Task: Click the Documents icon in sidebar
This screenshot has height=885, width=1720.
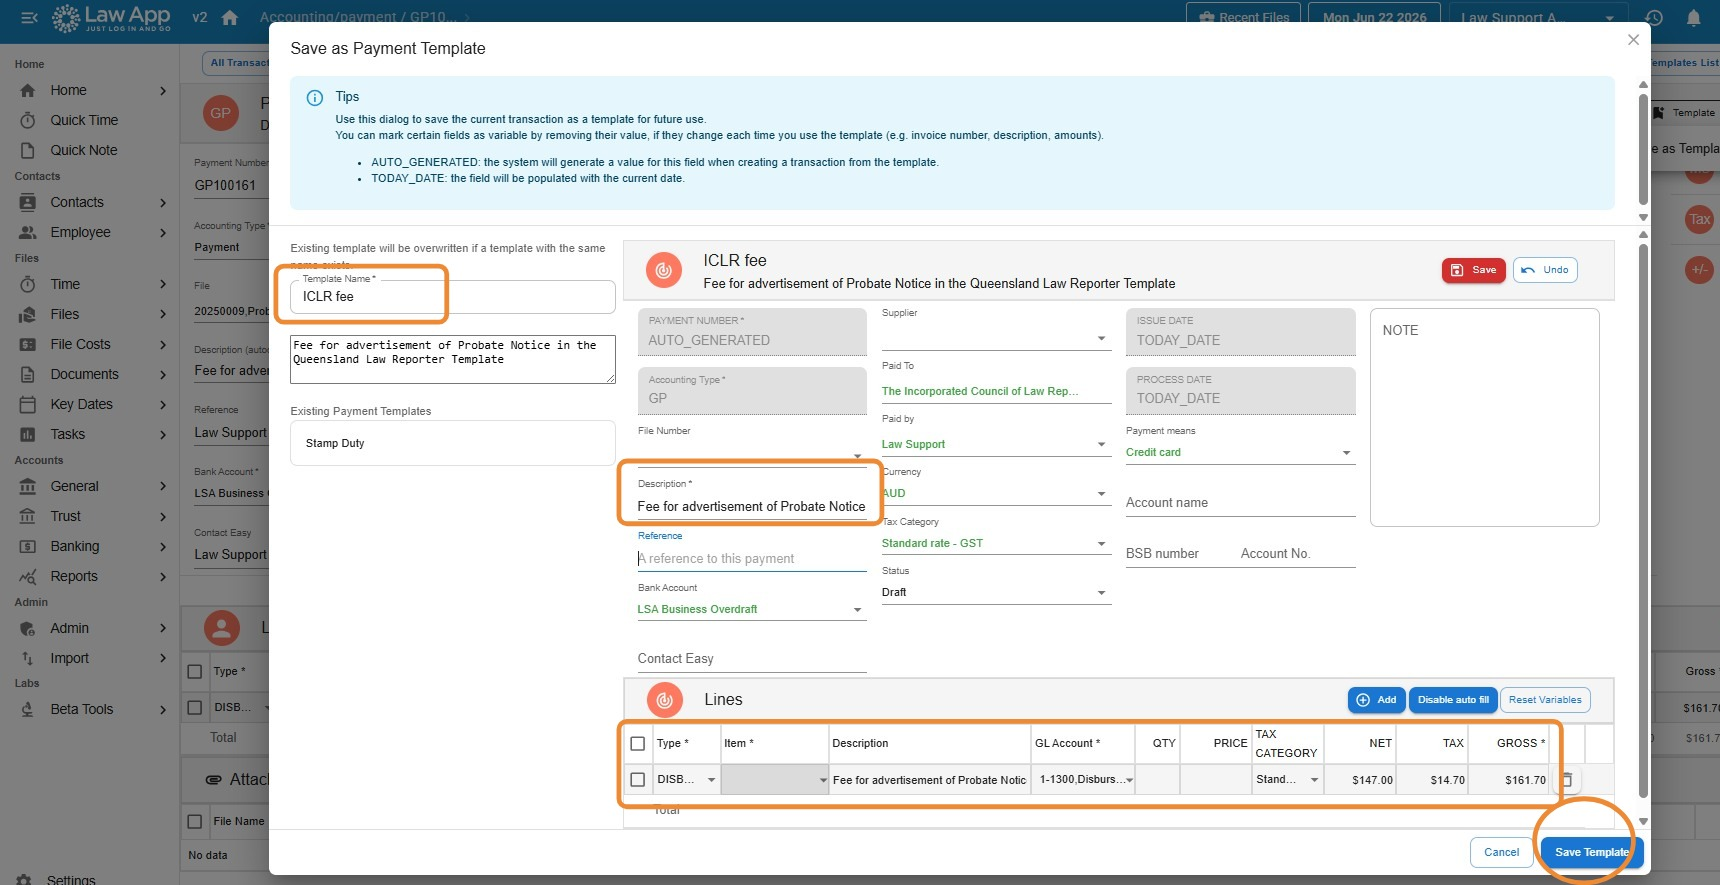Action: pyautogui.click(x=28, y=374)
